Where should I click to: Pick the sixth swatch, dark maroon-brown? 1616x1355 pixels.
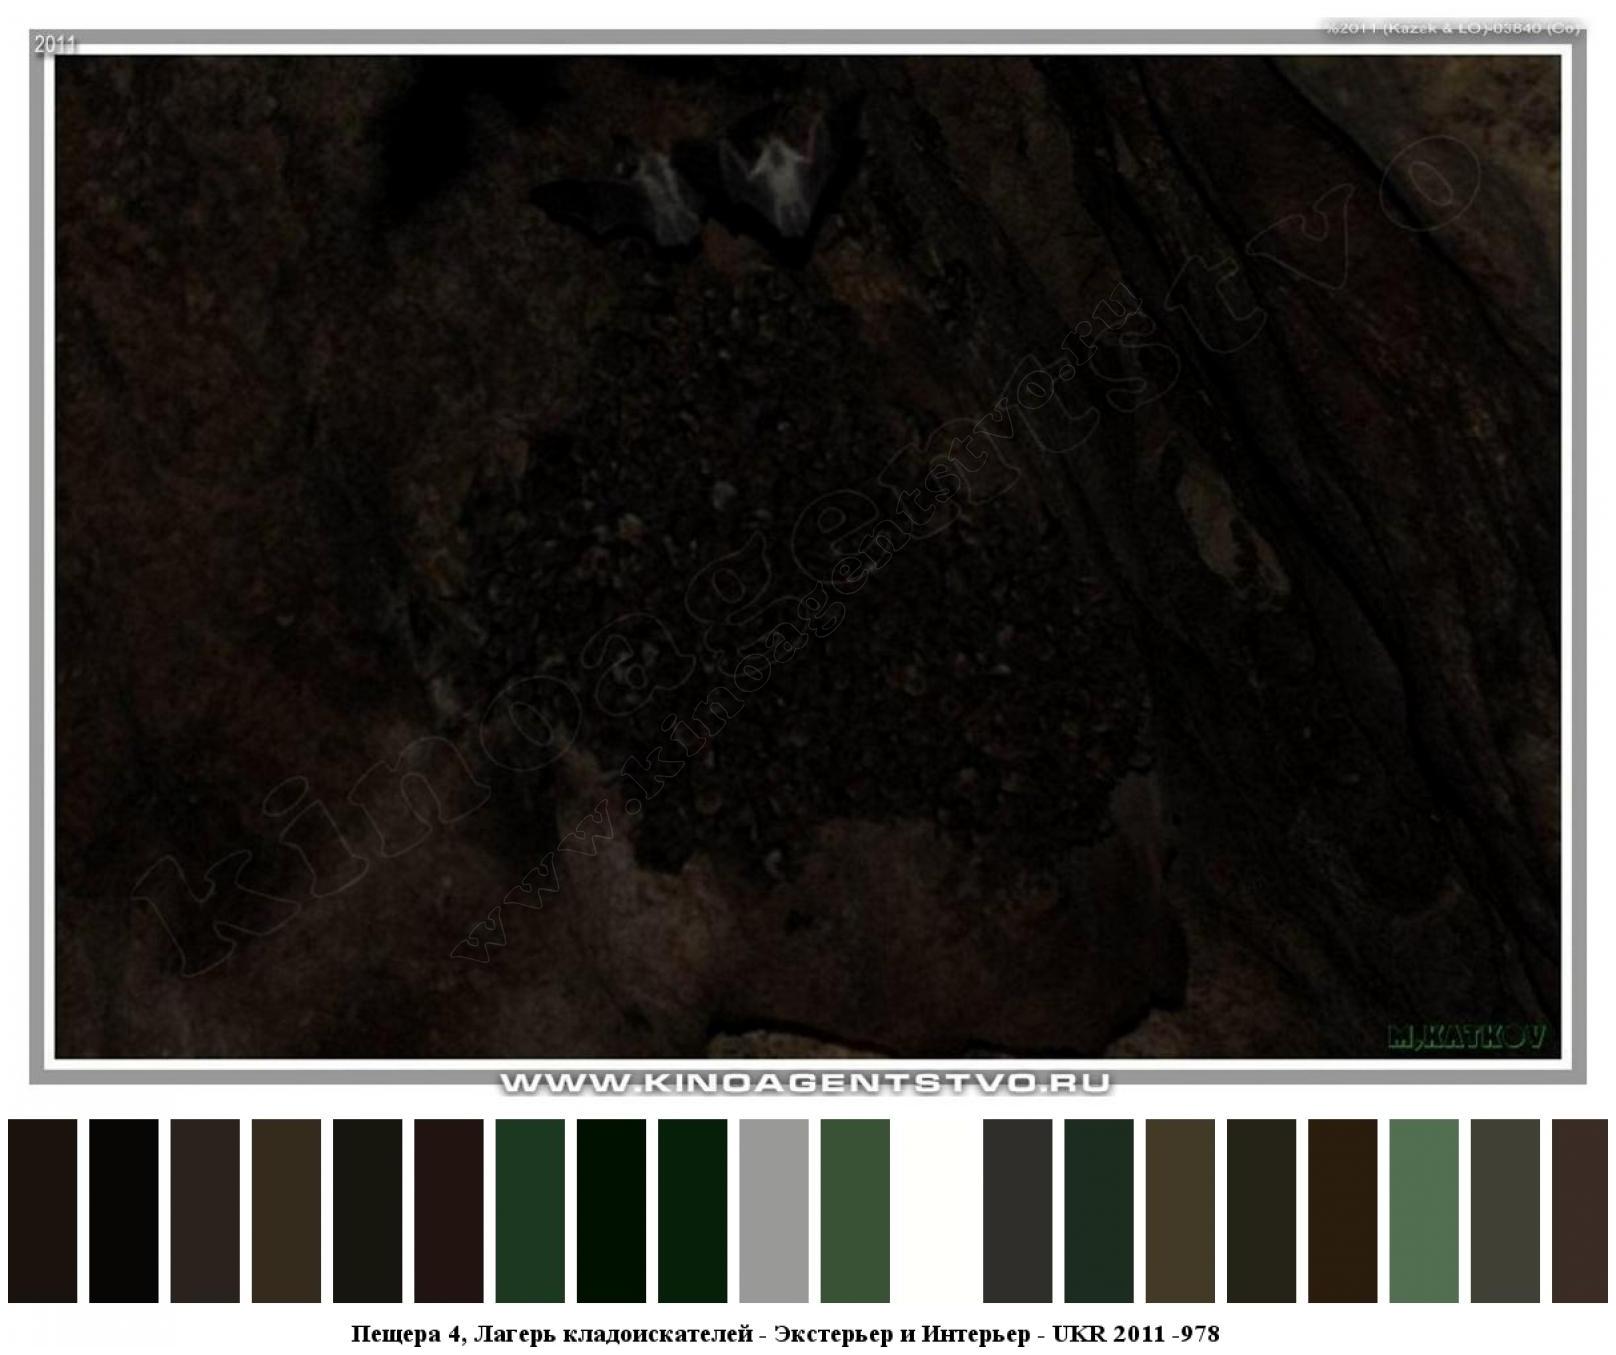click(x=449, y=1211)
